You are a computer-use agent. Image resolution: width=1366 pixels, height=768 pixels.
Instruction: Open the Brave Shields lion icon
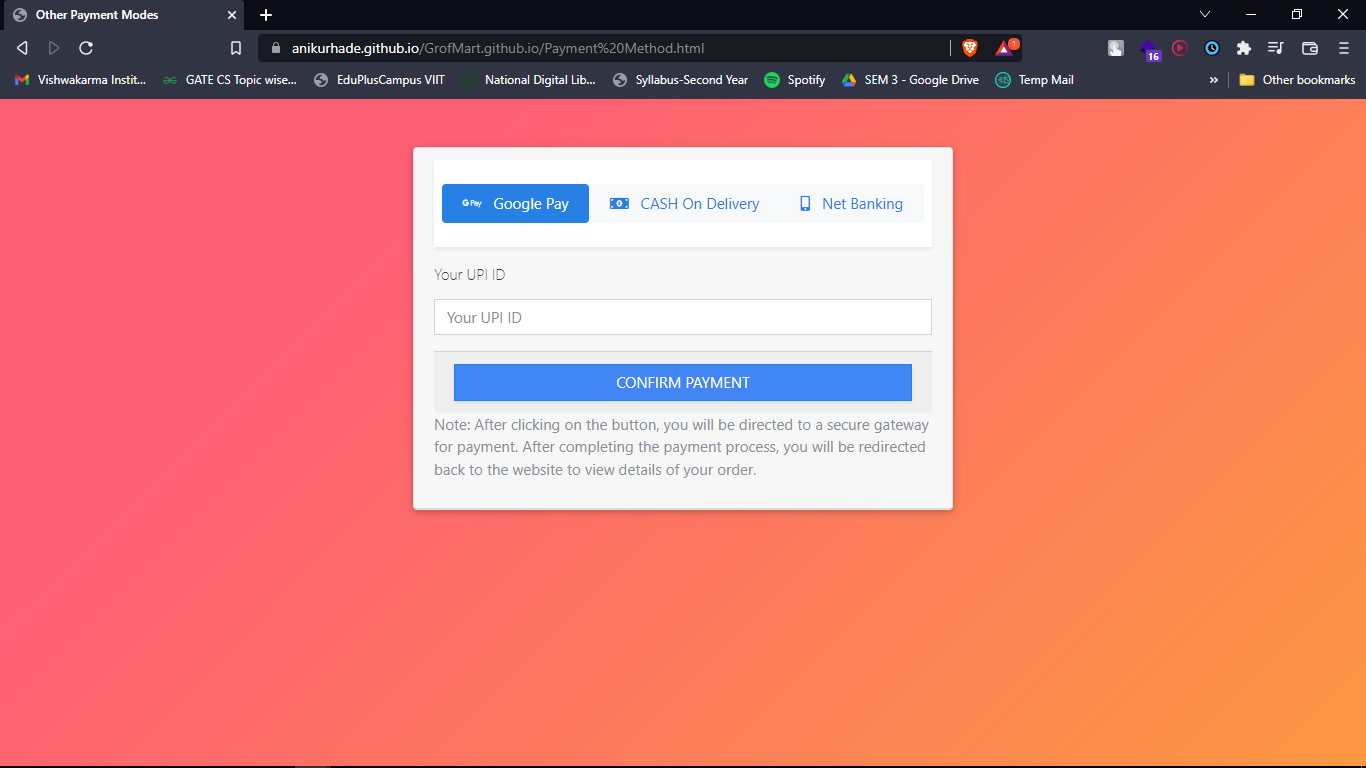[969, 48]
